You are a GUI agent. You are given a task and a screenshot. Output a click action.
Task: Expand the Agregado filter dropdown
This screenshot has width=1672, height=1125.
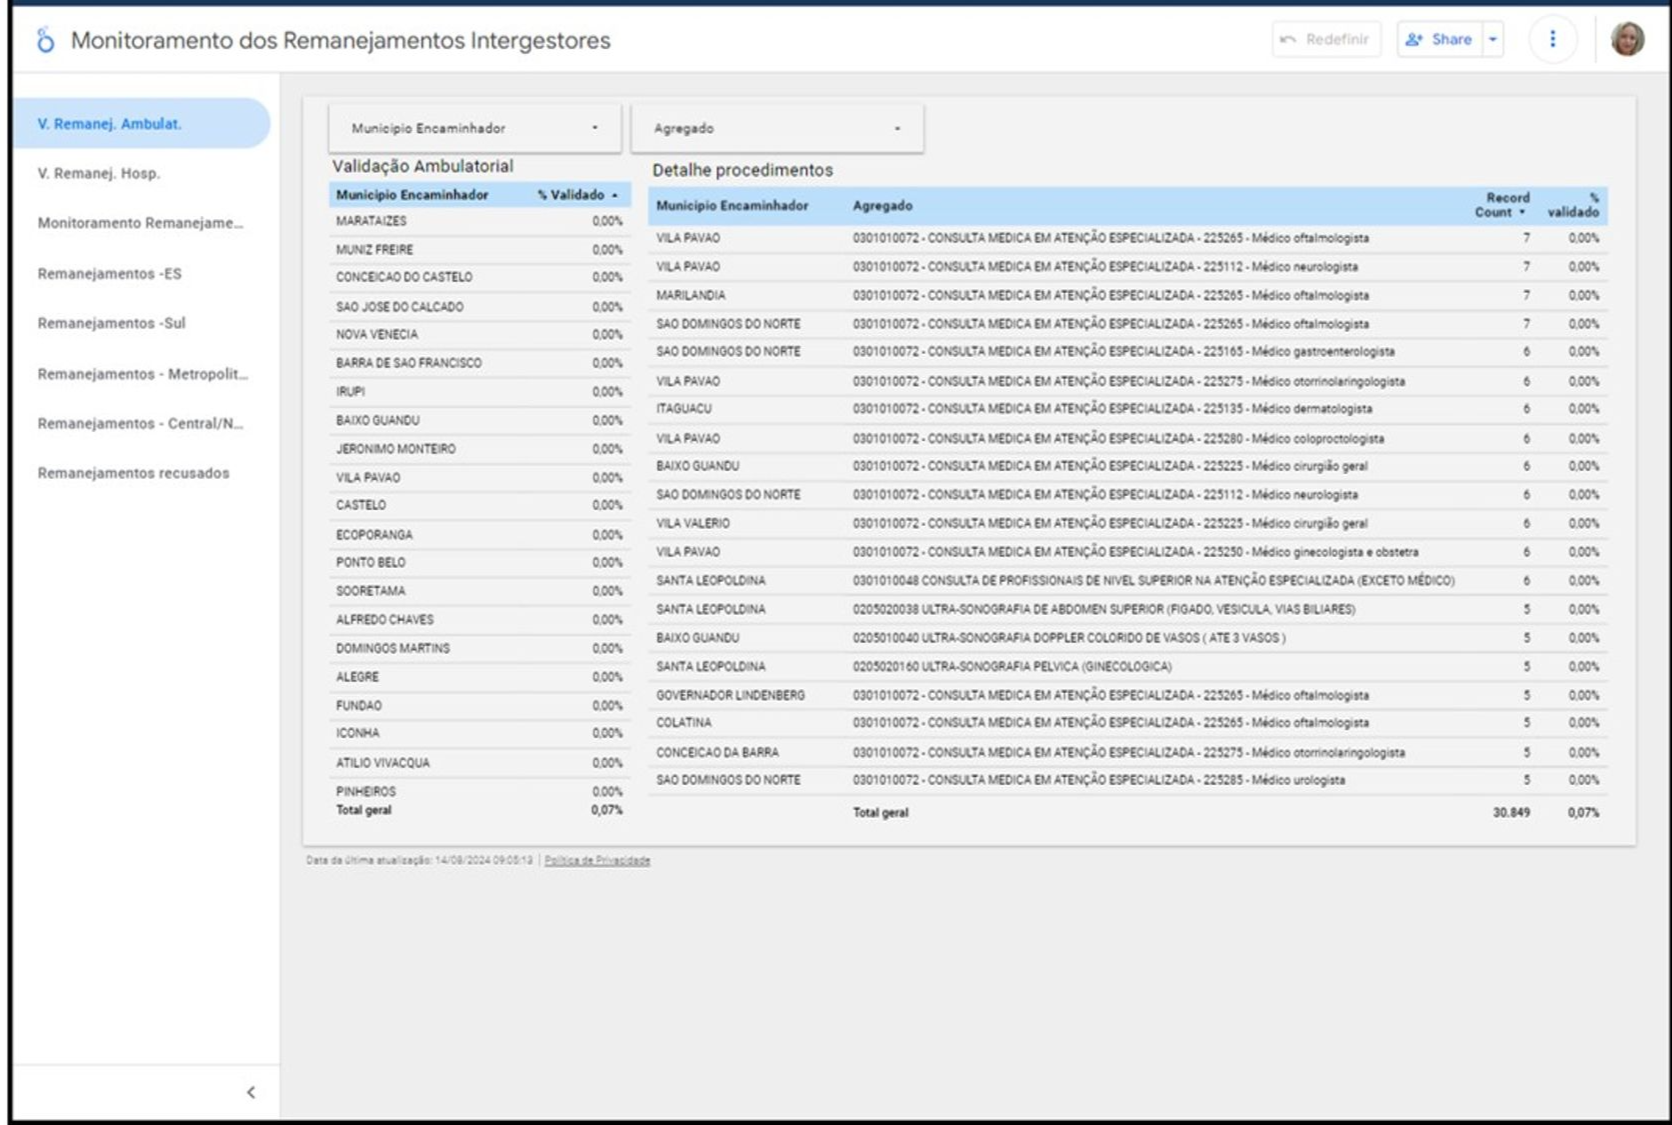point(777,128)
